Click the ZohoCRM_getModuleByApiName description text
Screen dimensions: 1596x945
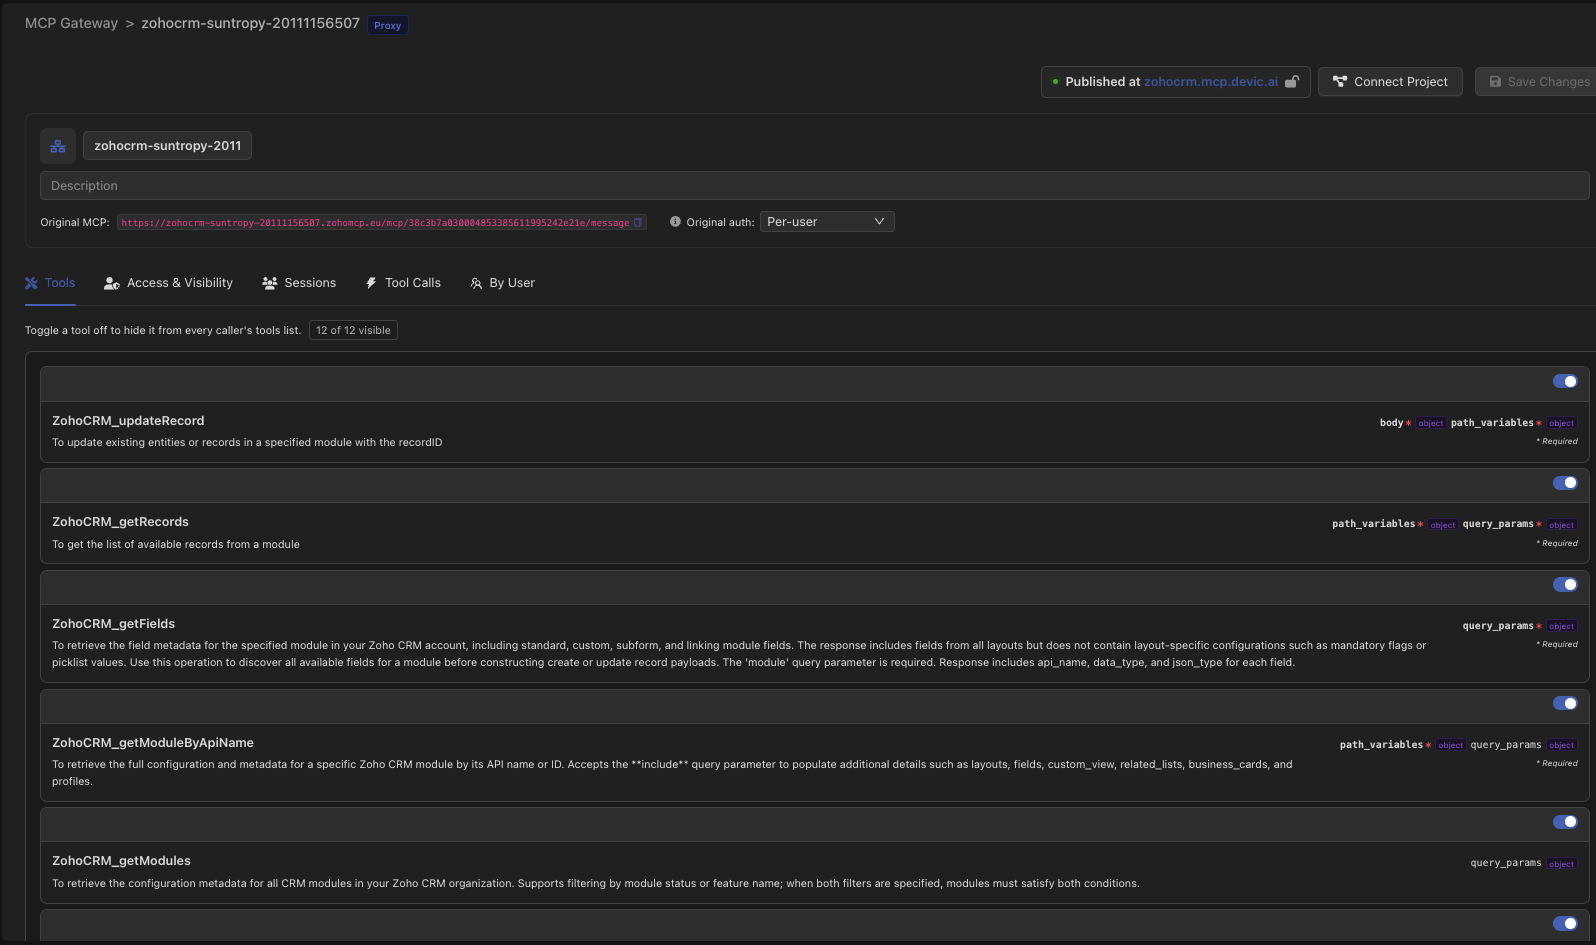(672, 773)
